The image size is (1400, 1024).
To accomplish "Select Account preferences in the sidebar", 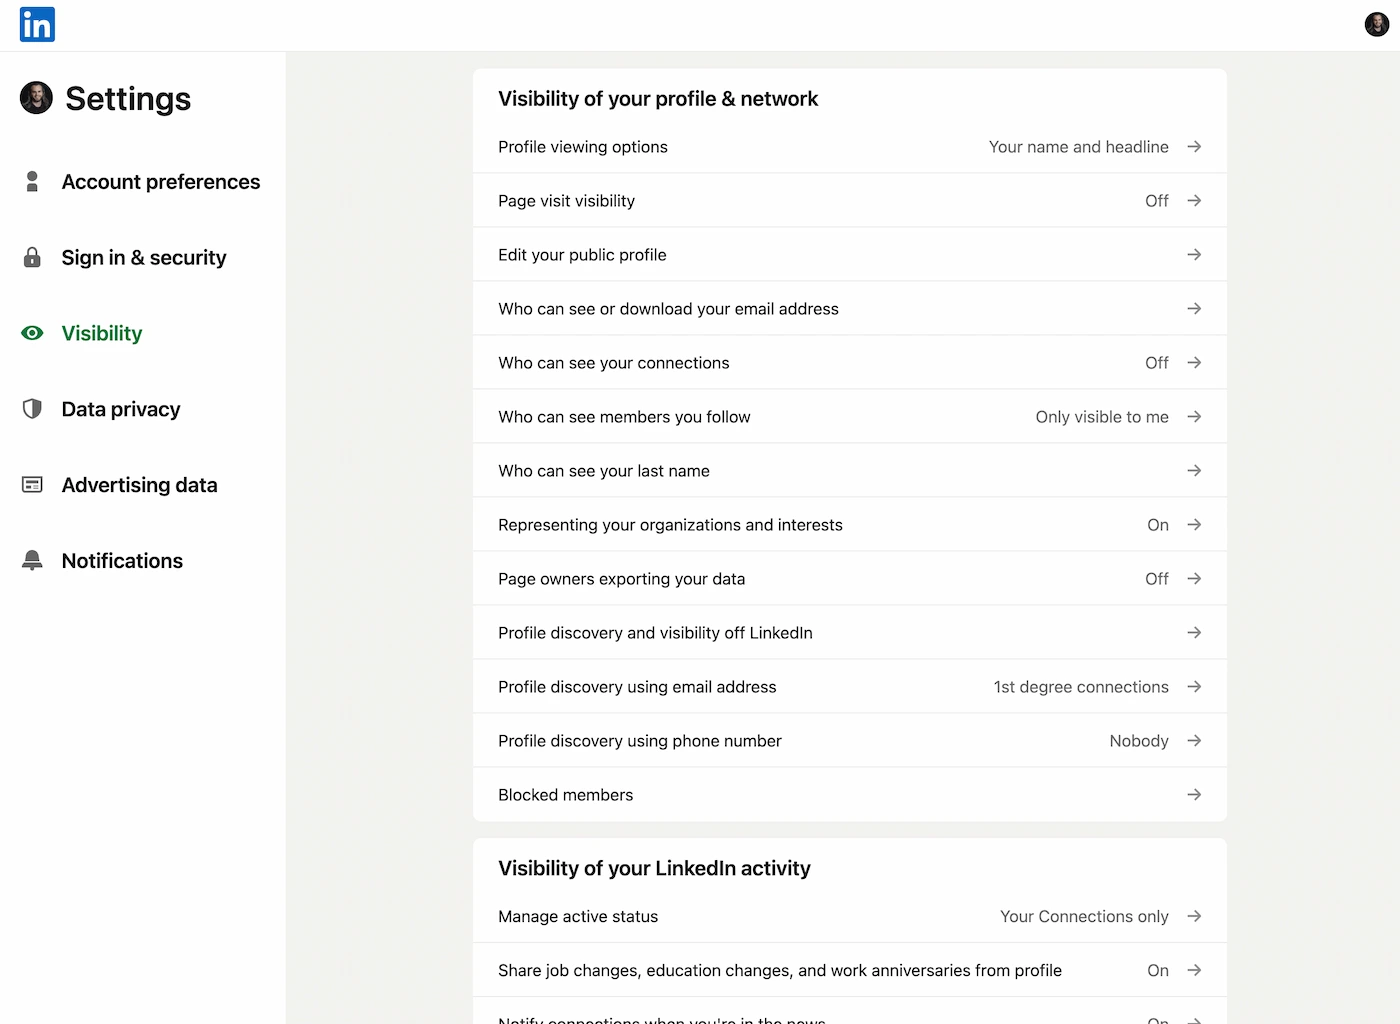I will [160, 181].
